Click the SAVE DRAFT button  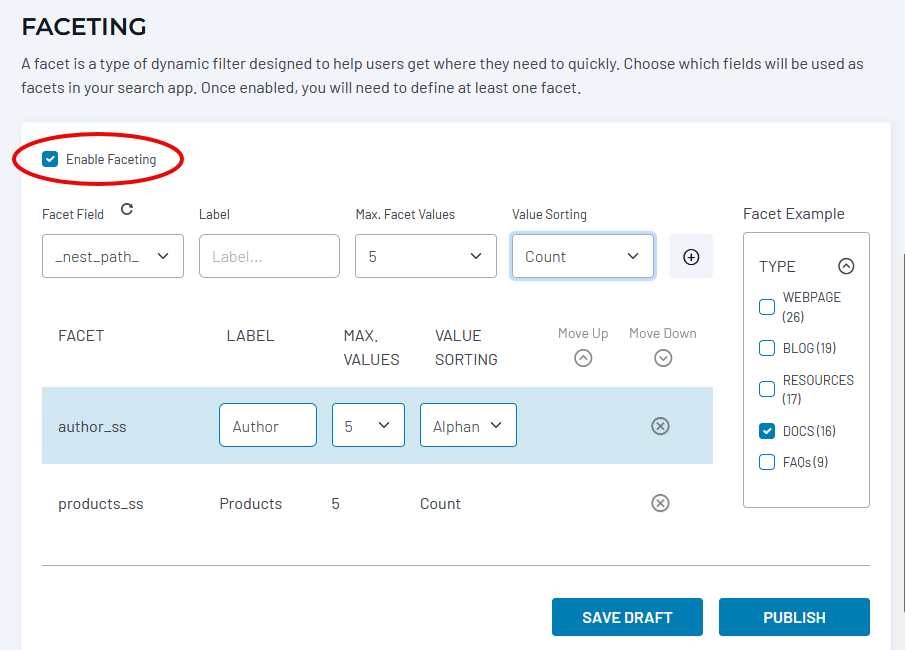627,617
